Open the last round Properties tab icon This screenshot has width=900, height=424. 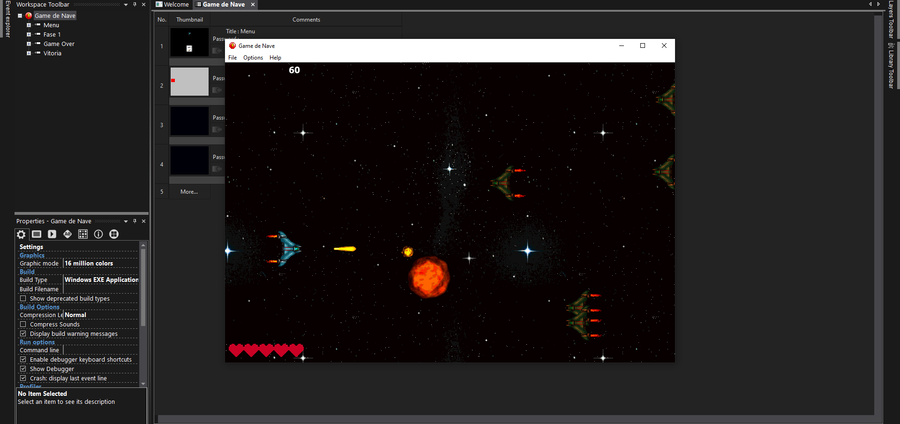(114, 234)
